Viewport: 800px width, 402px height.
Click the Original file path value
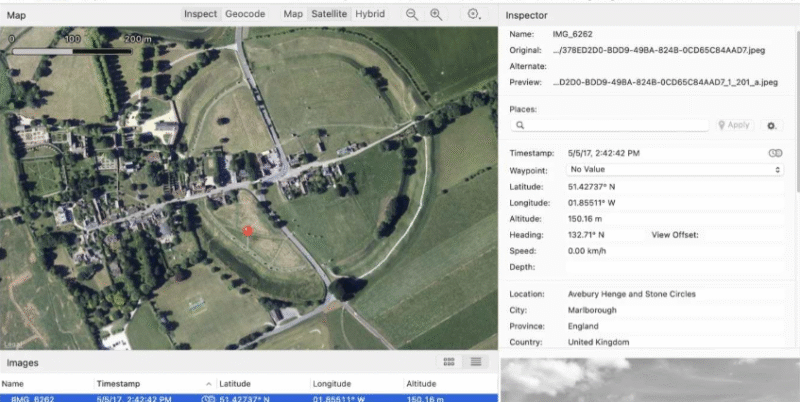pyautogui.click(x=659, y=50)
